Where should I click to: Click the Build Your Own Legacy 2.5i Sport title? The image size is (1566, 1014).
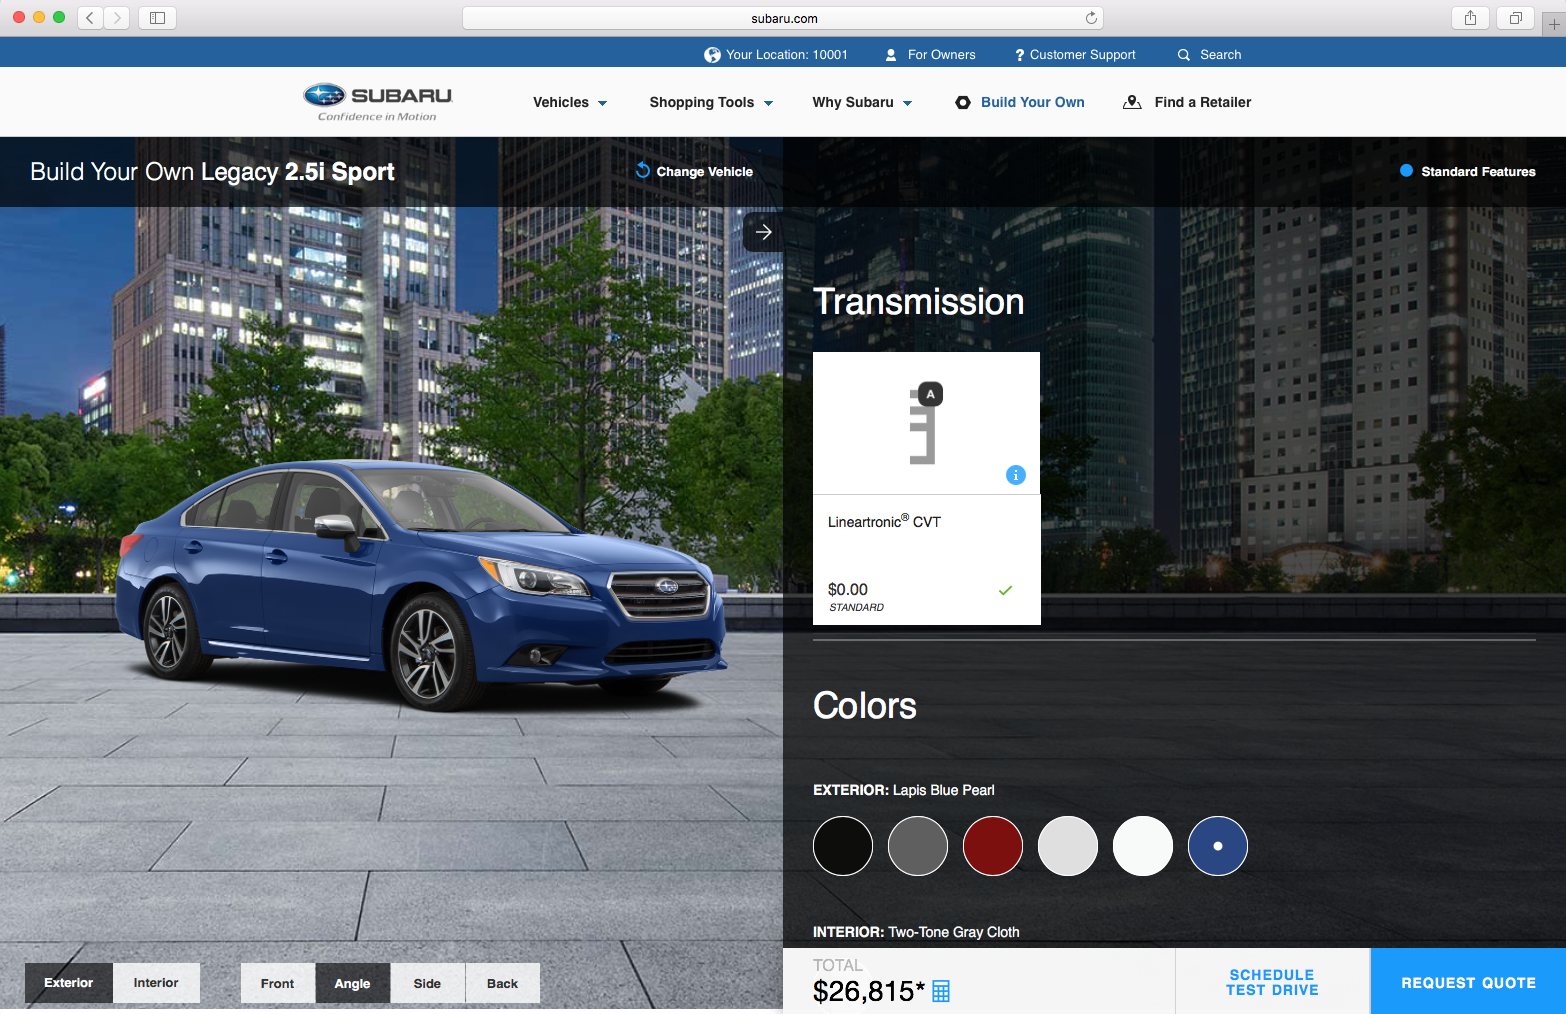tap(212, 172)
